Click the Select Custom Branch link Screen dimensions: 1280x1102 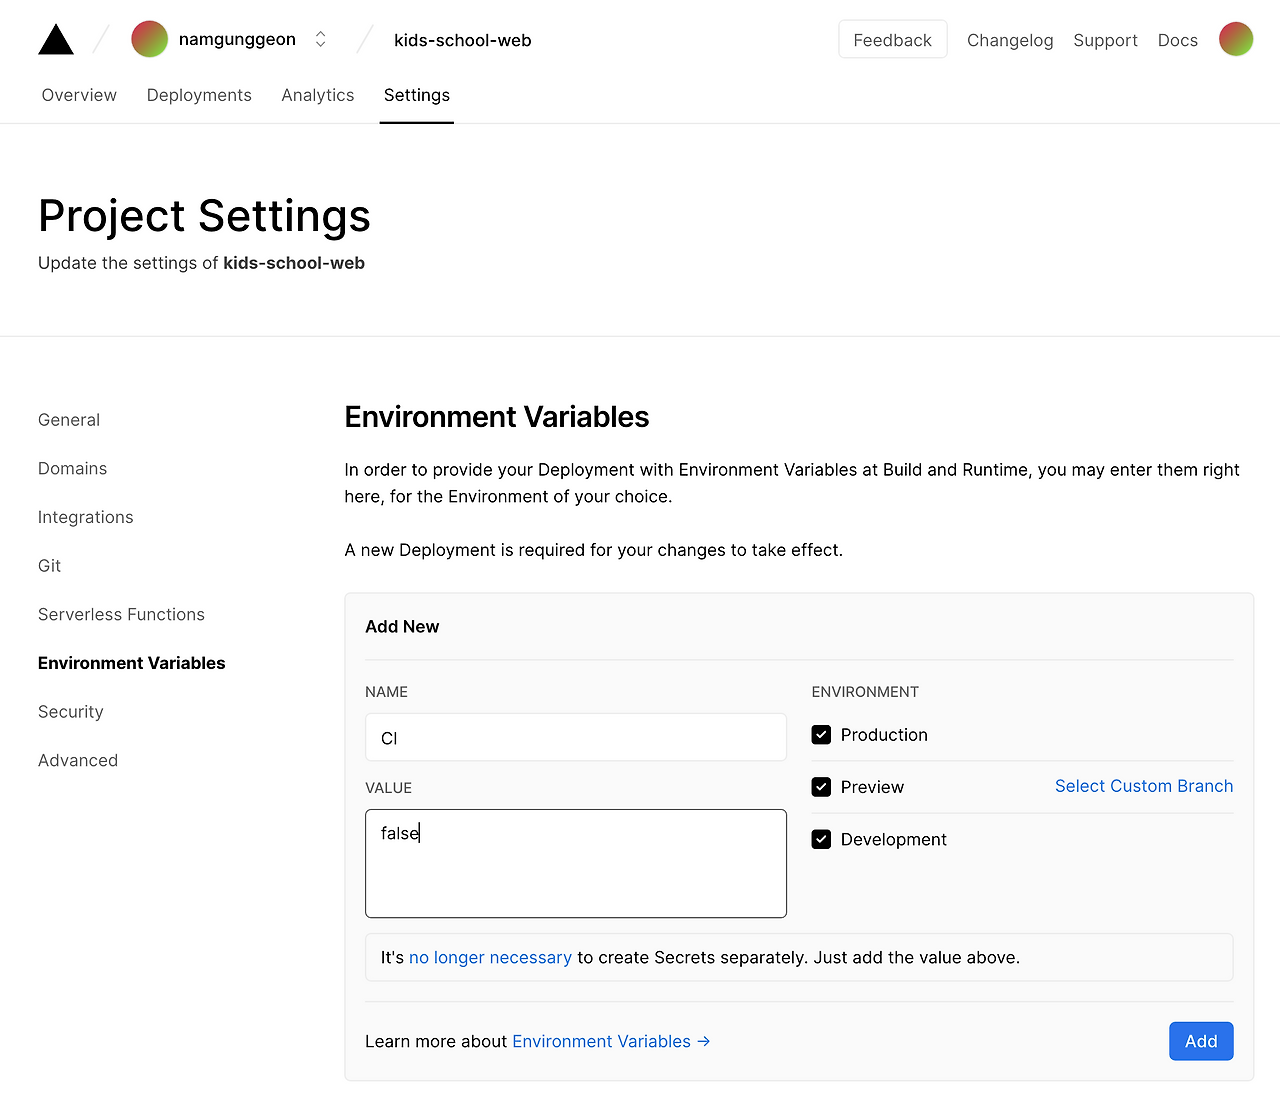pos(1144,786)
